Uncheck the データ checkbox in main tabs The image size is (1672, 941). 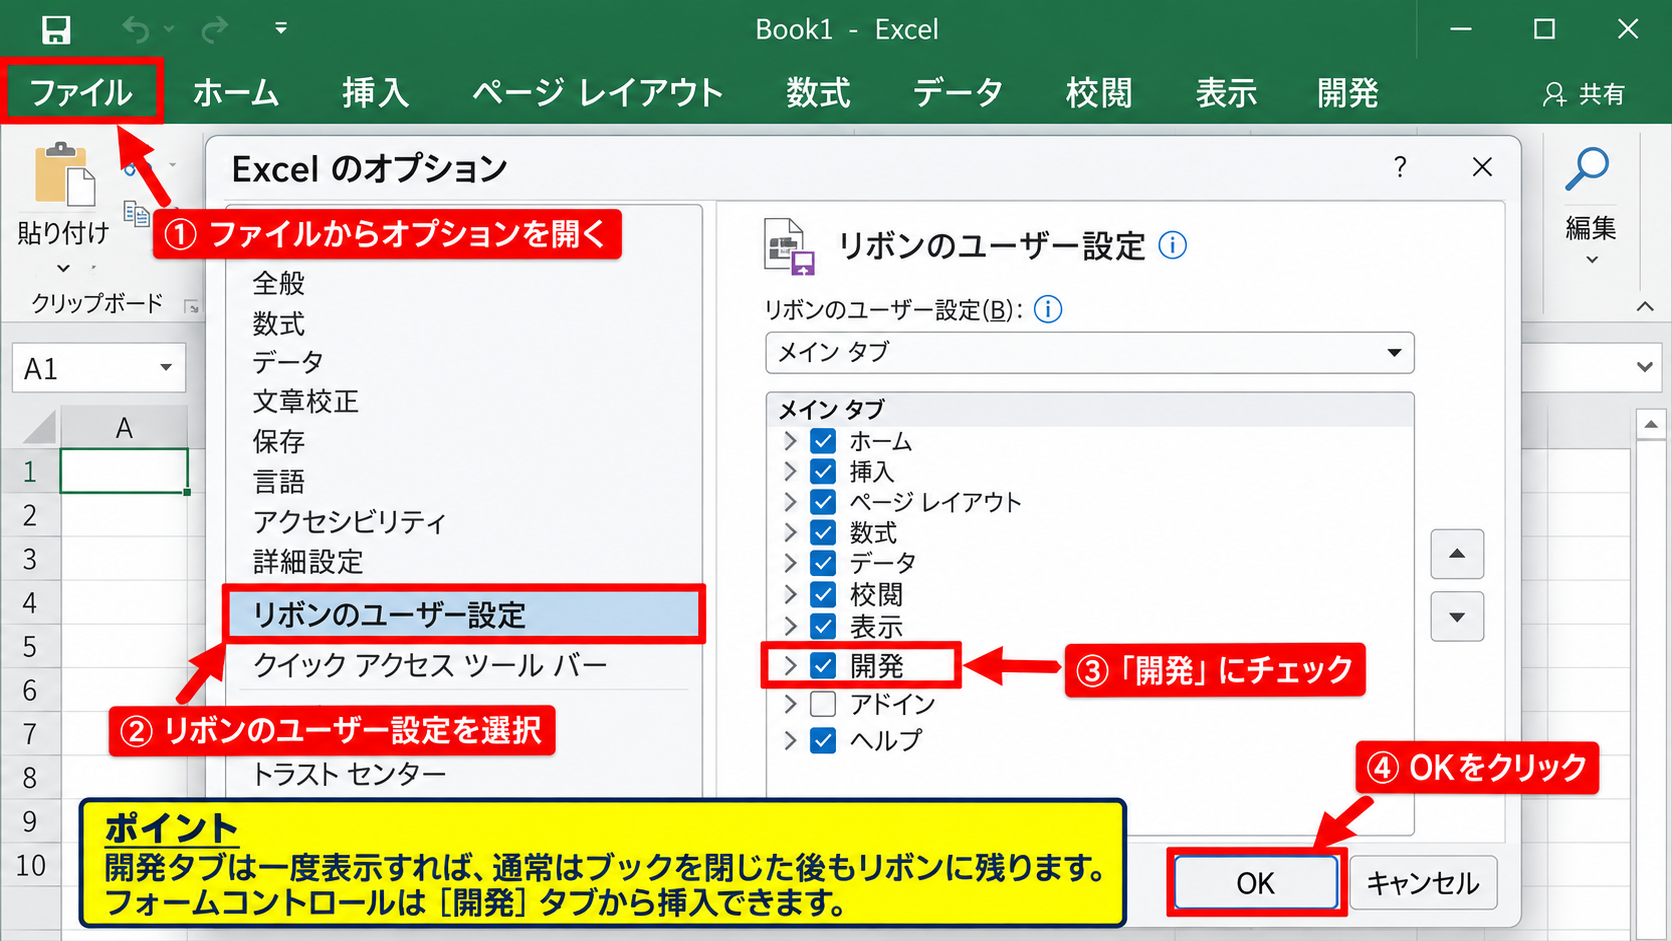[x=823, y=563]
